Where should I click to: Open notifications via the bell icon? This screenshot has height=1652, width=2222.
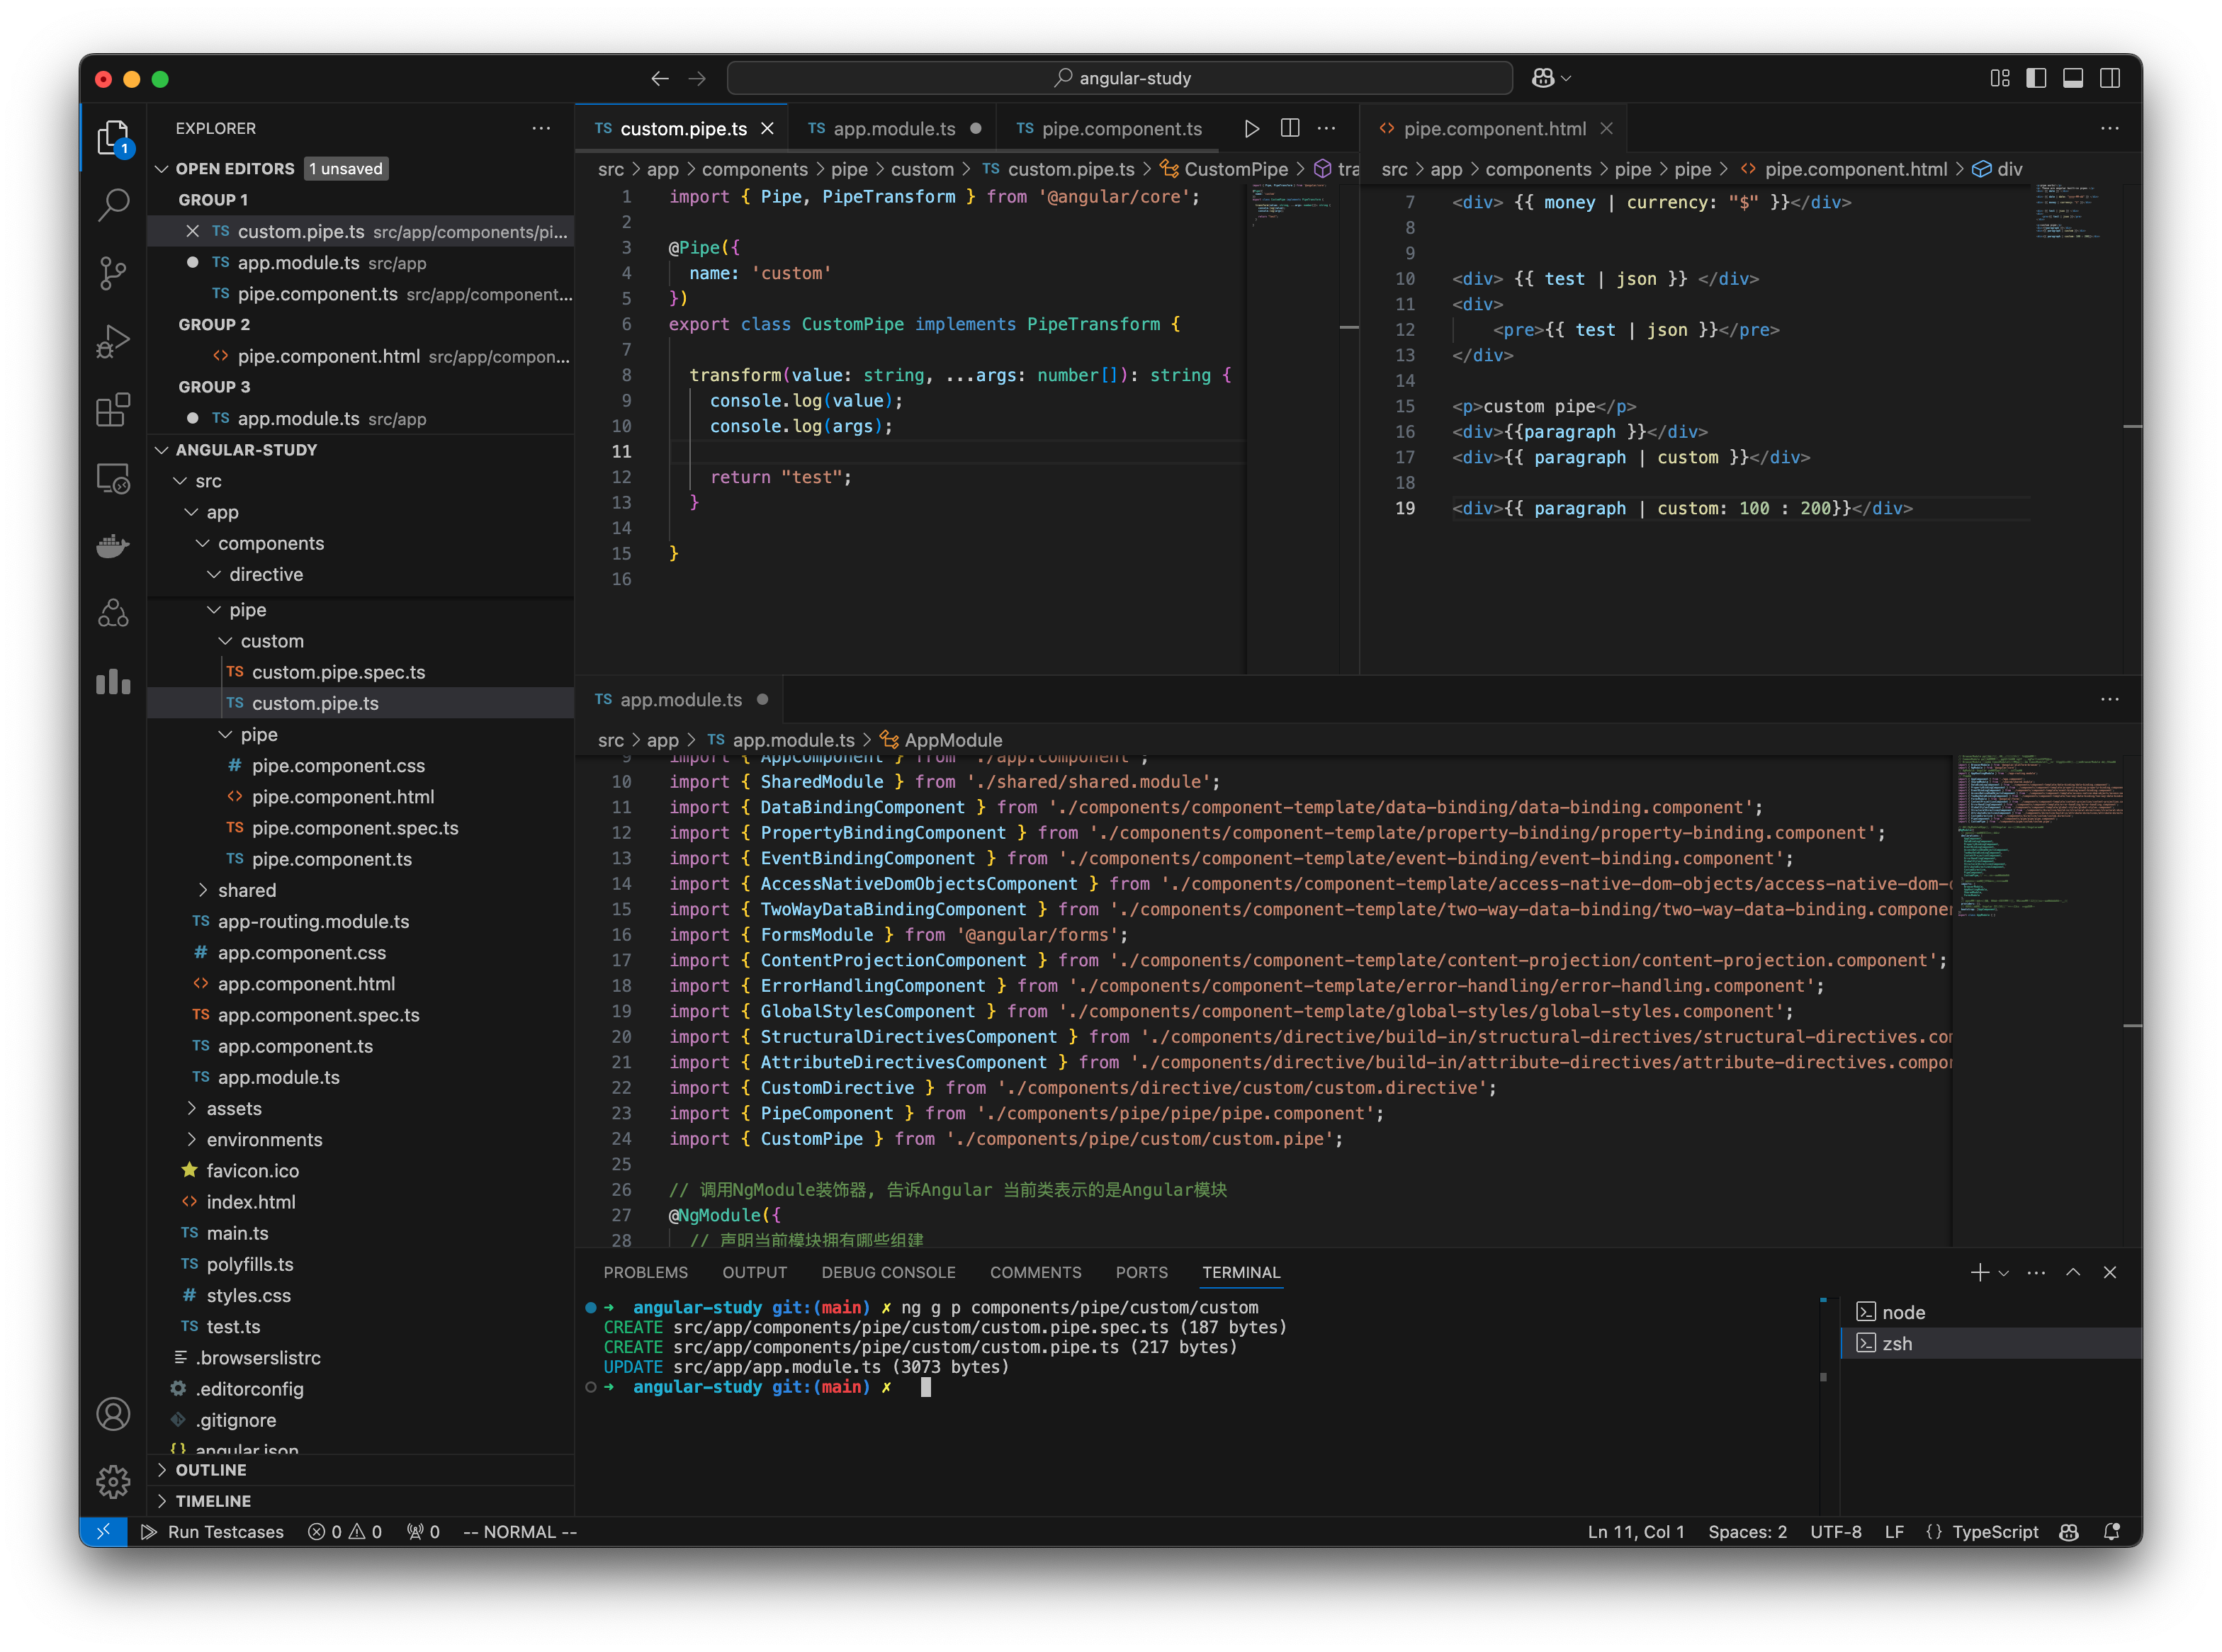point(2112,1531)
